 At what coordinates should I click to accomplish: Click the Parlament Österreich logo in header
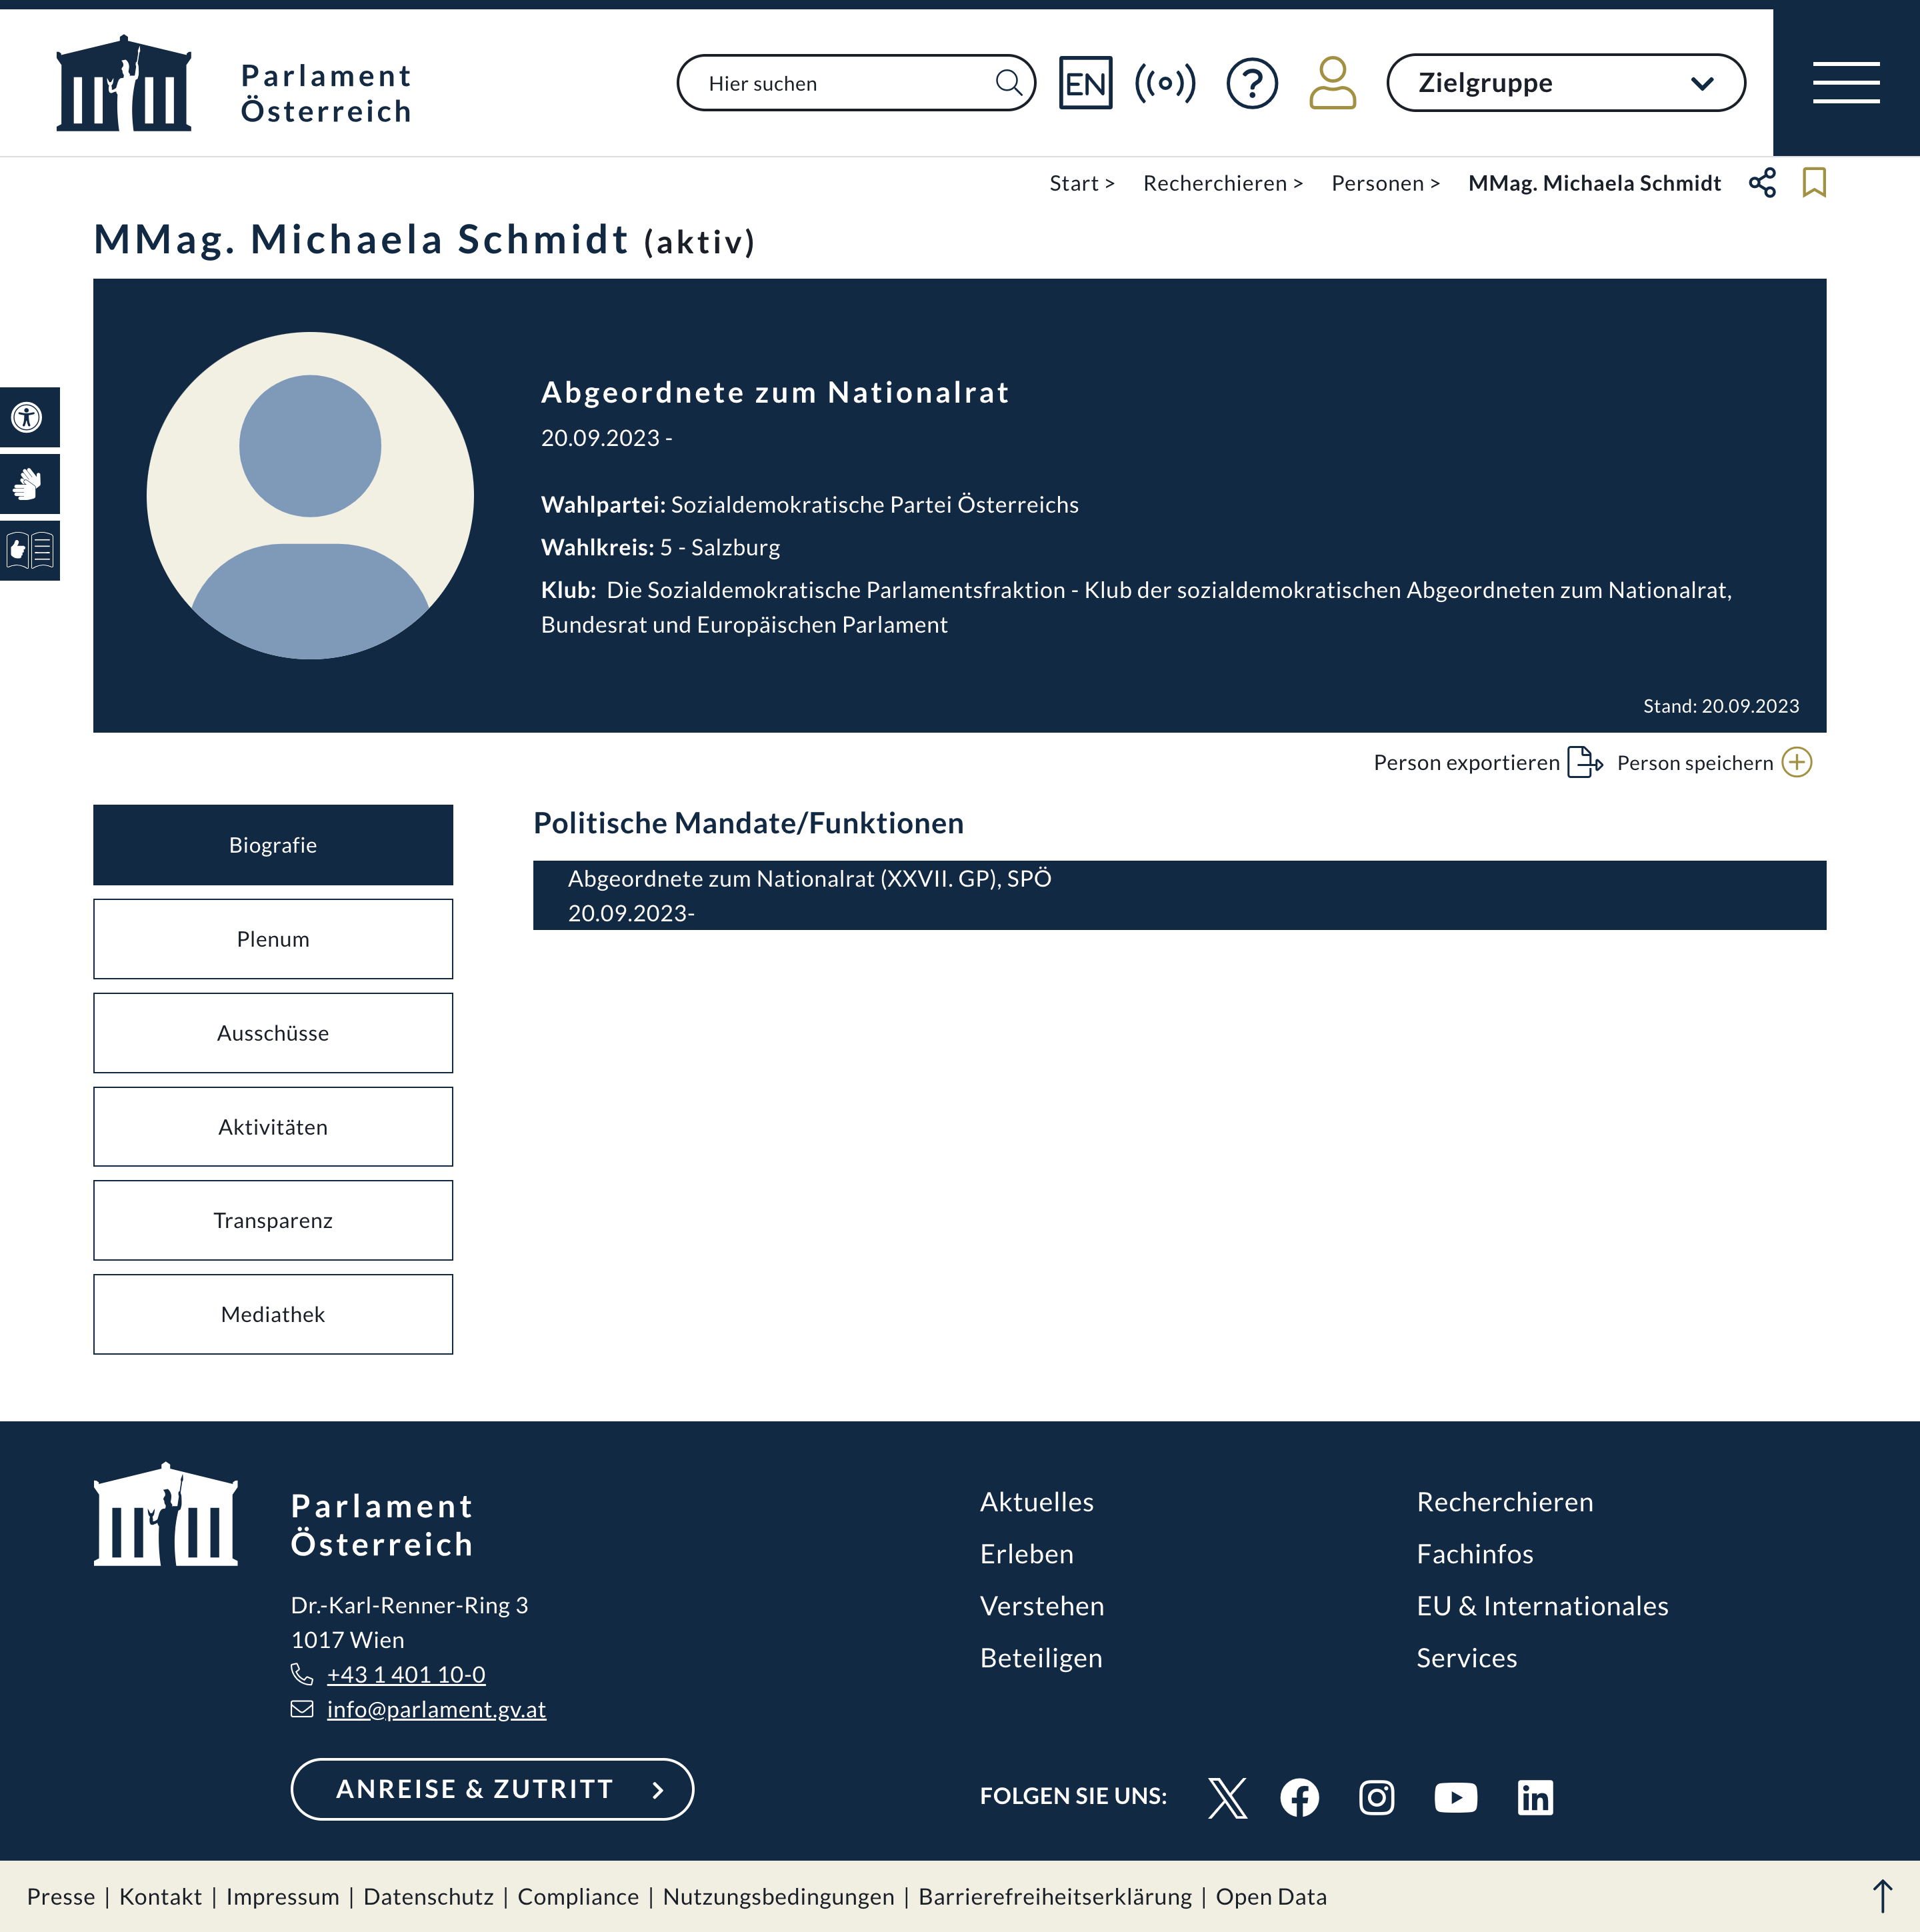pyautogui.click(x=234, y=84)
